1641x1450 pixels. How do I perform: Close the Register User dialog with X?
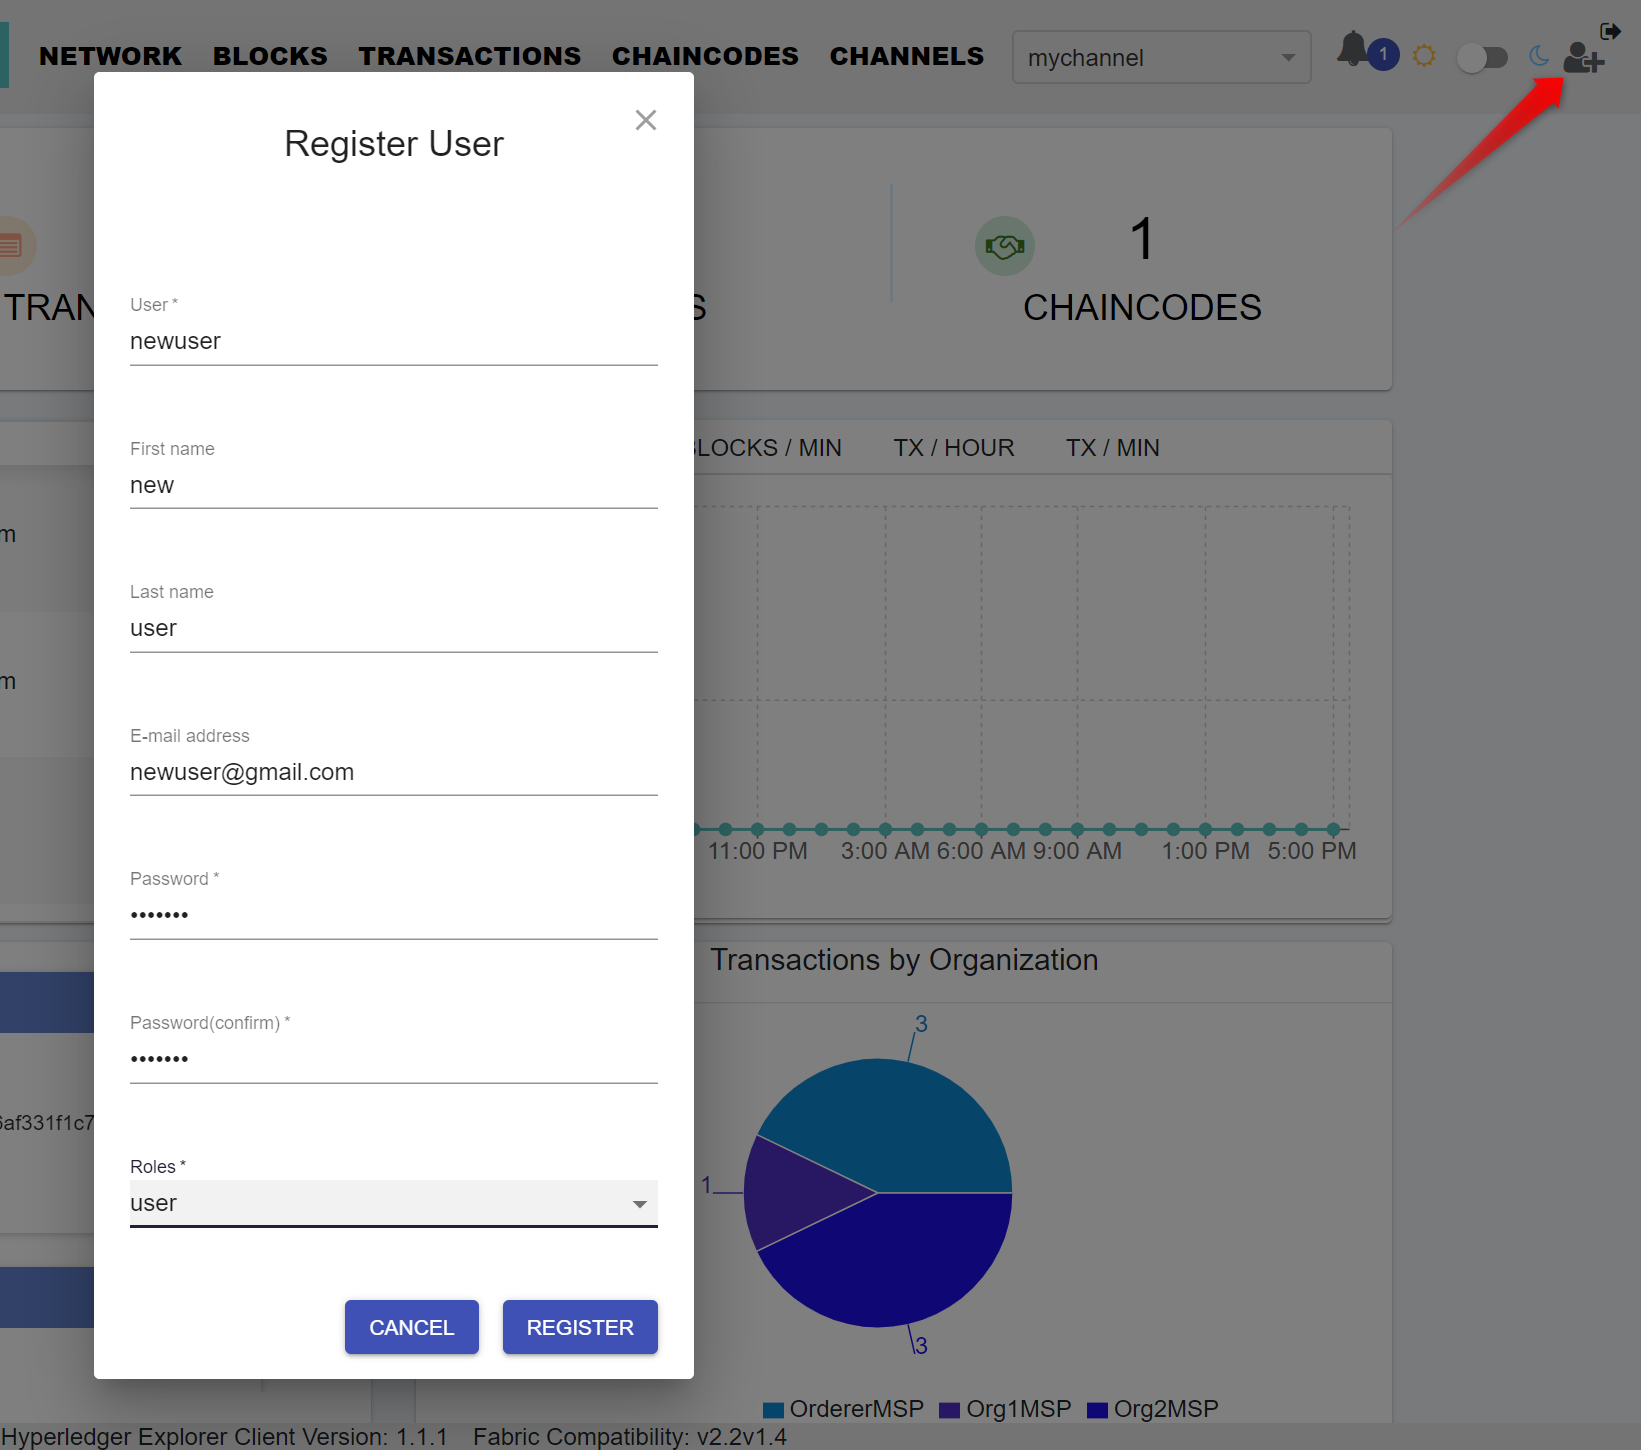[x=646, y=120]
